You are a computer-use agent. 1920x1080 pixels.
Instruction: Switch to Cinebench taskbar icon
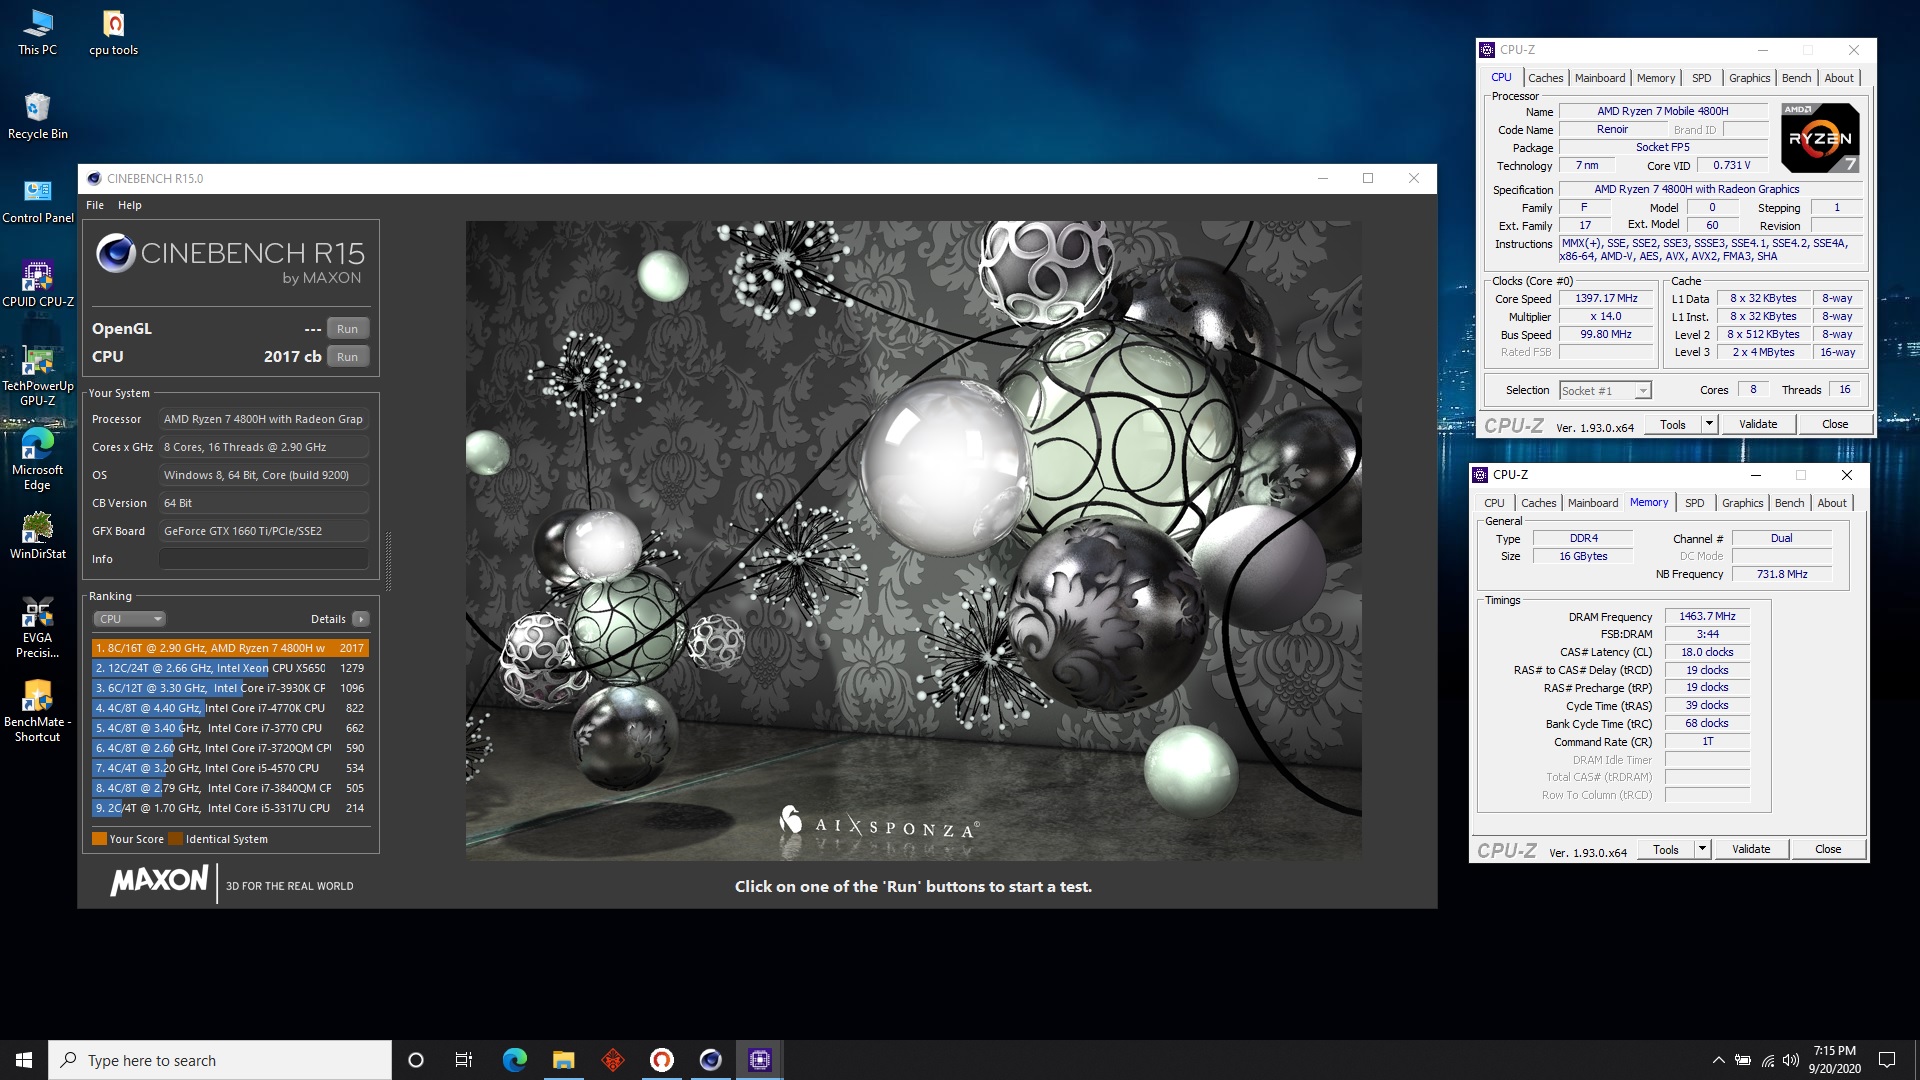[x=711, y=1060]
